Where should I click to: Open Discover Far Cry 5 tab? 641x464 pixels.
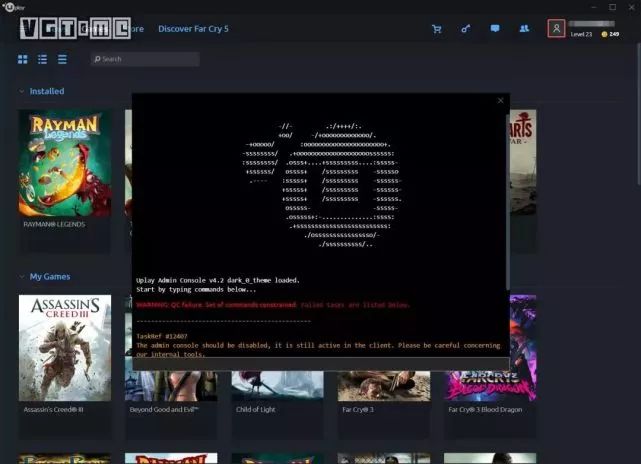click(x=193, y=29)
